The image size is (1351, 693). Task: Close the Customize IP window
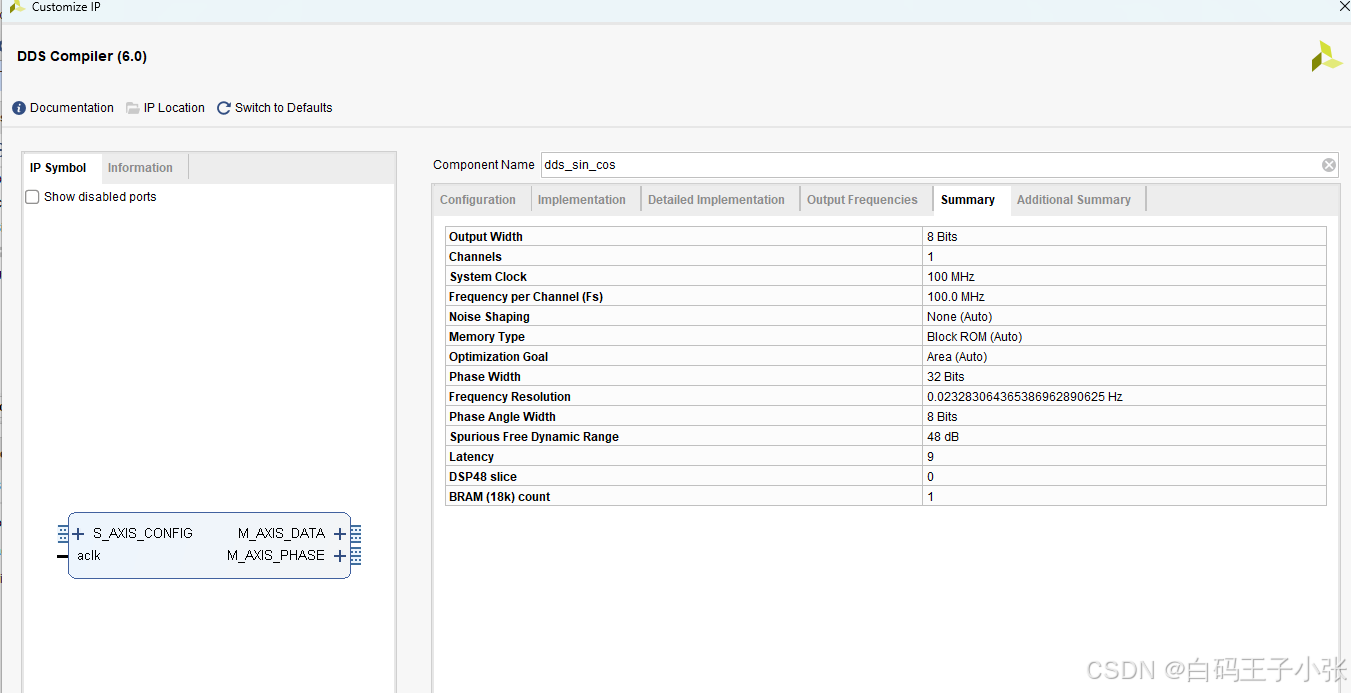click(x=1344, y=7)
